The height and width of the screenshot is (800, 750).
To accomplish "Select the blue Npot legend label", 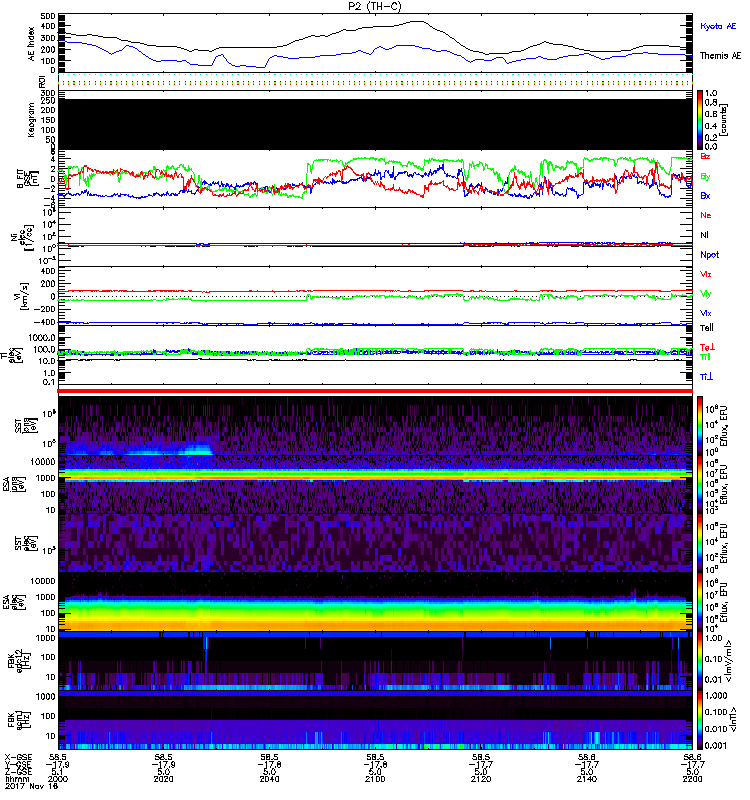I will pyautogui.click(x=709, y=255).
